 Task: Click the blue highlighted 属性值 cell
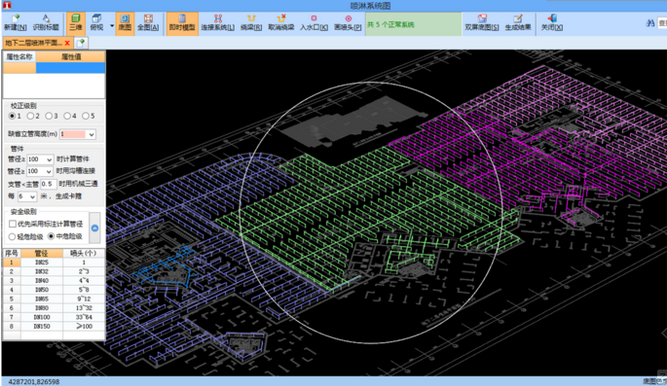click(x=71, y=68)
